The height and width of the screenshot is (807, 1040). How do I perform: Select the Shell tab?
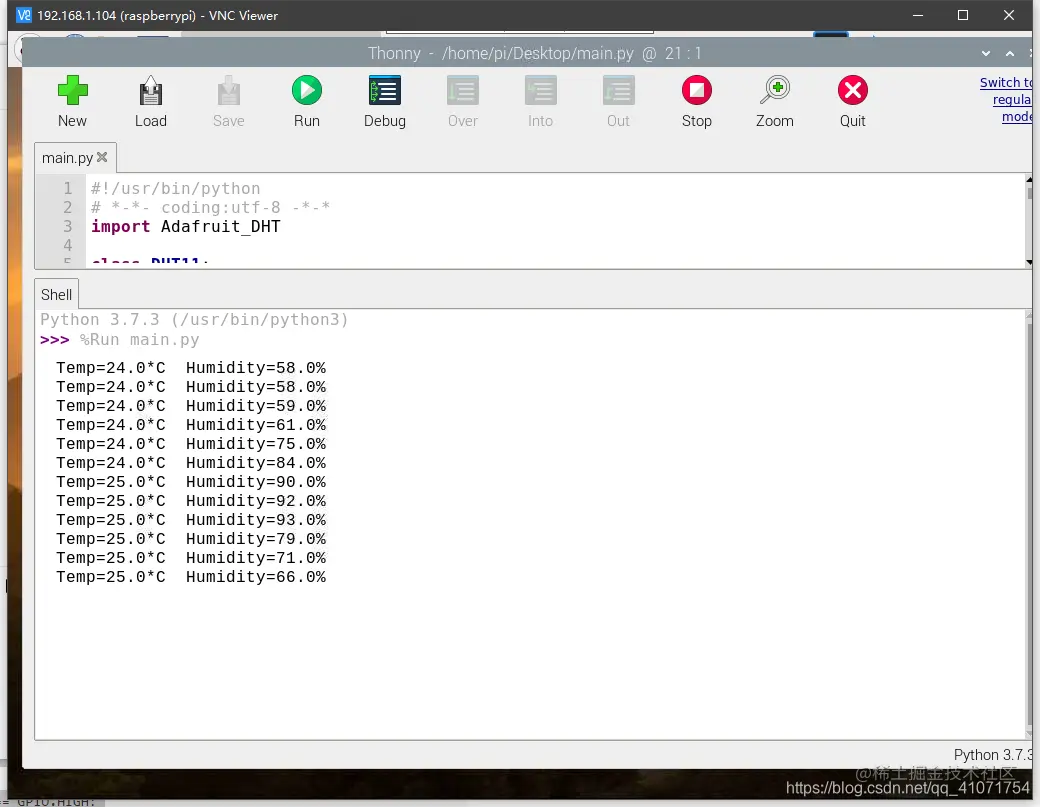coord(56,294)
